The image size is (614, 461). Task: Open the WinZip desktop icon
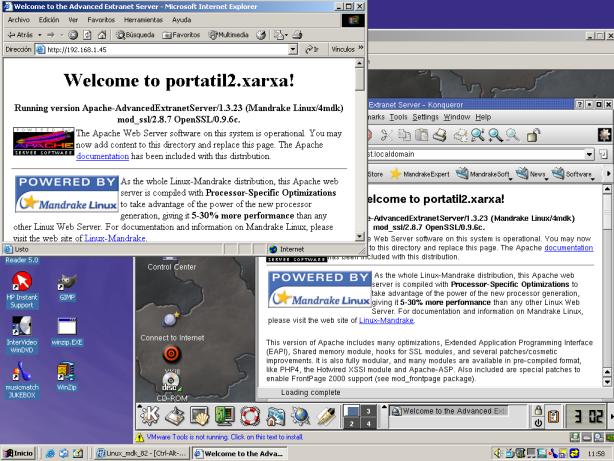click(x=67, y=372)
